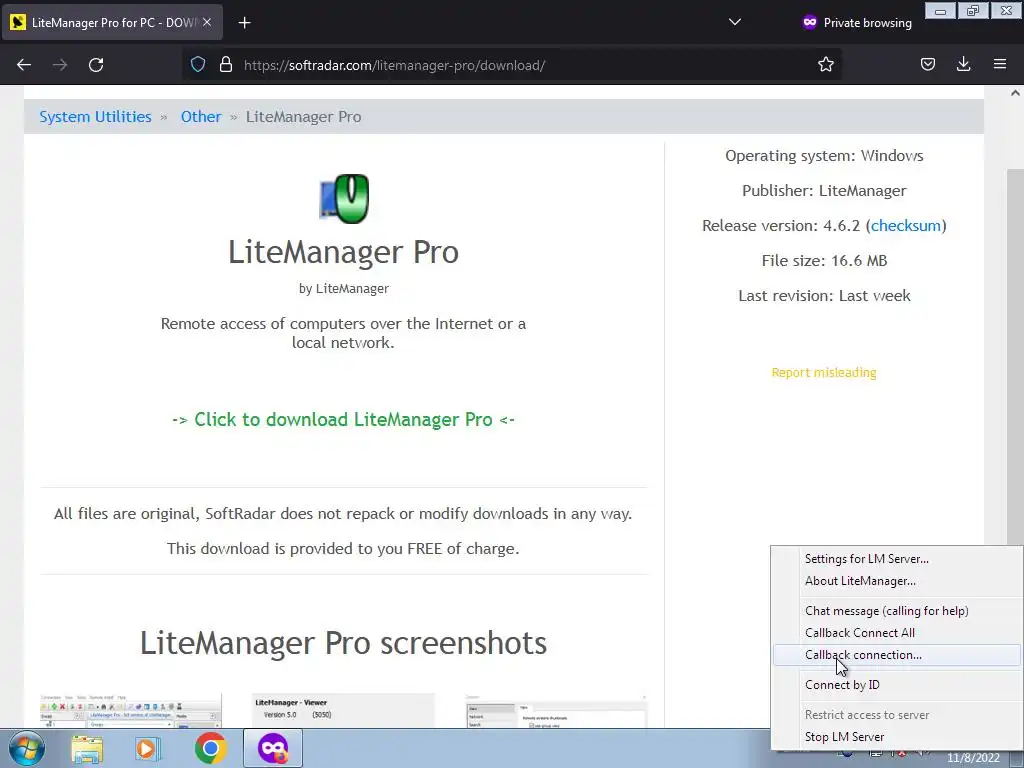Image resolution: width=1024 pixels, height=768 pixels.
Task: Bookmark this page with the star icon
Action: point(825,64)
